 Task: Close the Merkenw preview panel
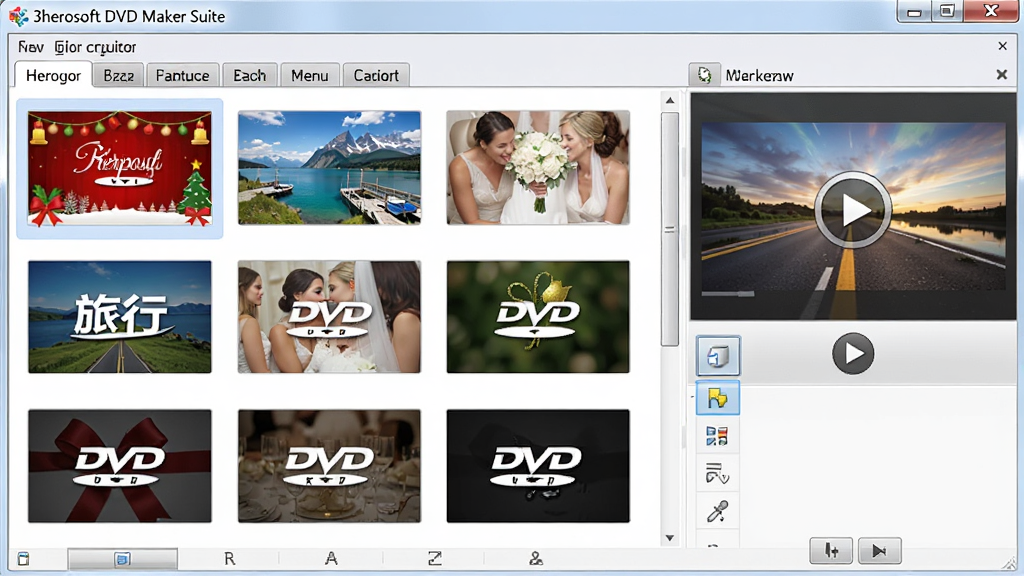1002,74
